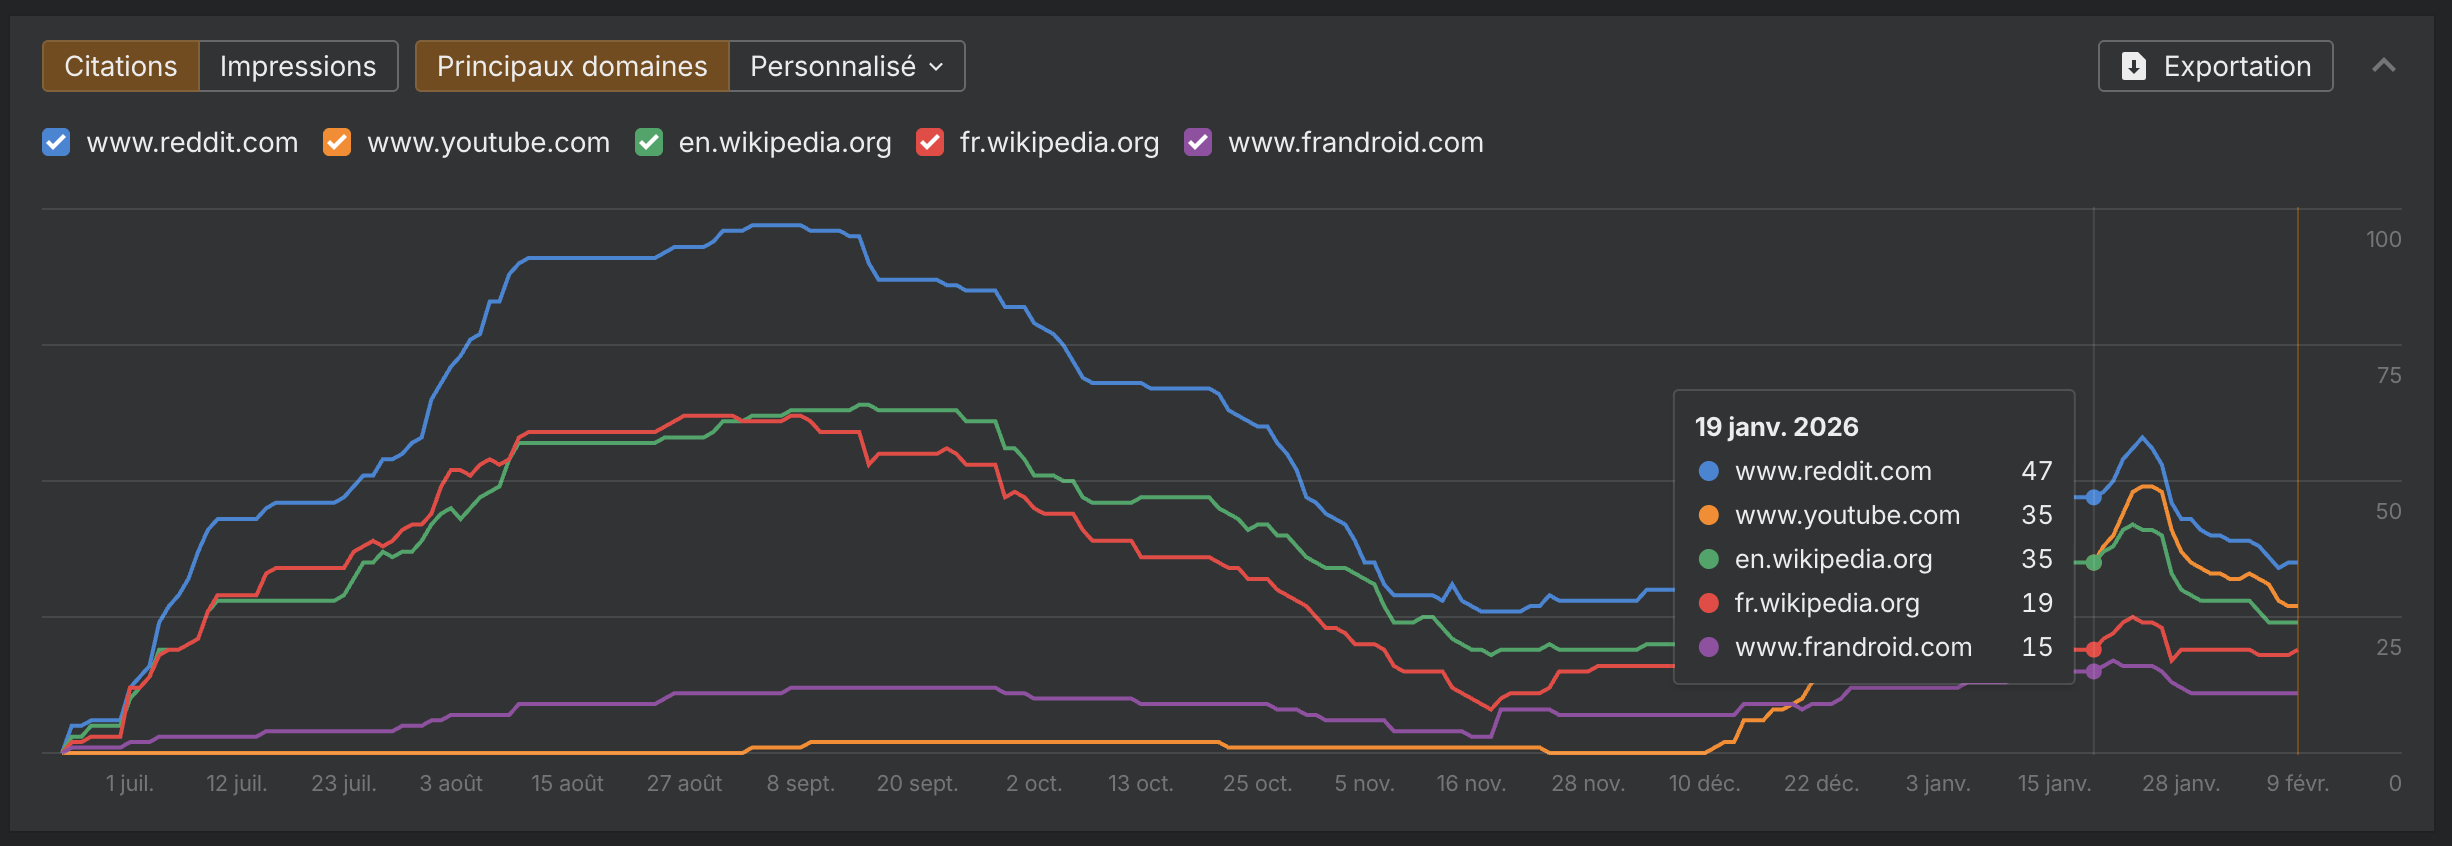
Task: Click the Exportation button
Action: (2214, 65)
